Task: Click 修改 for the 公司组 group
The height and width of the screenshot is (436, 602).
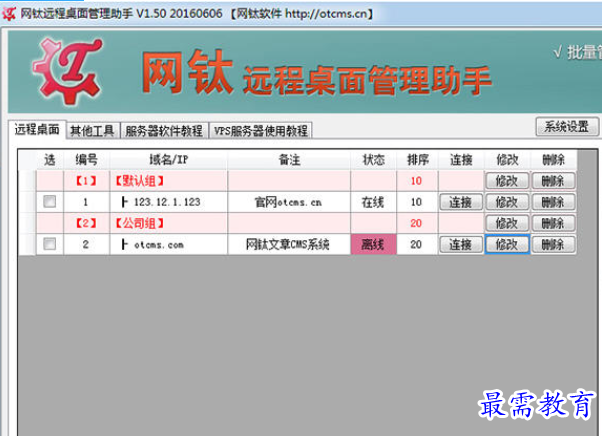Action: pos(507,223)
